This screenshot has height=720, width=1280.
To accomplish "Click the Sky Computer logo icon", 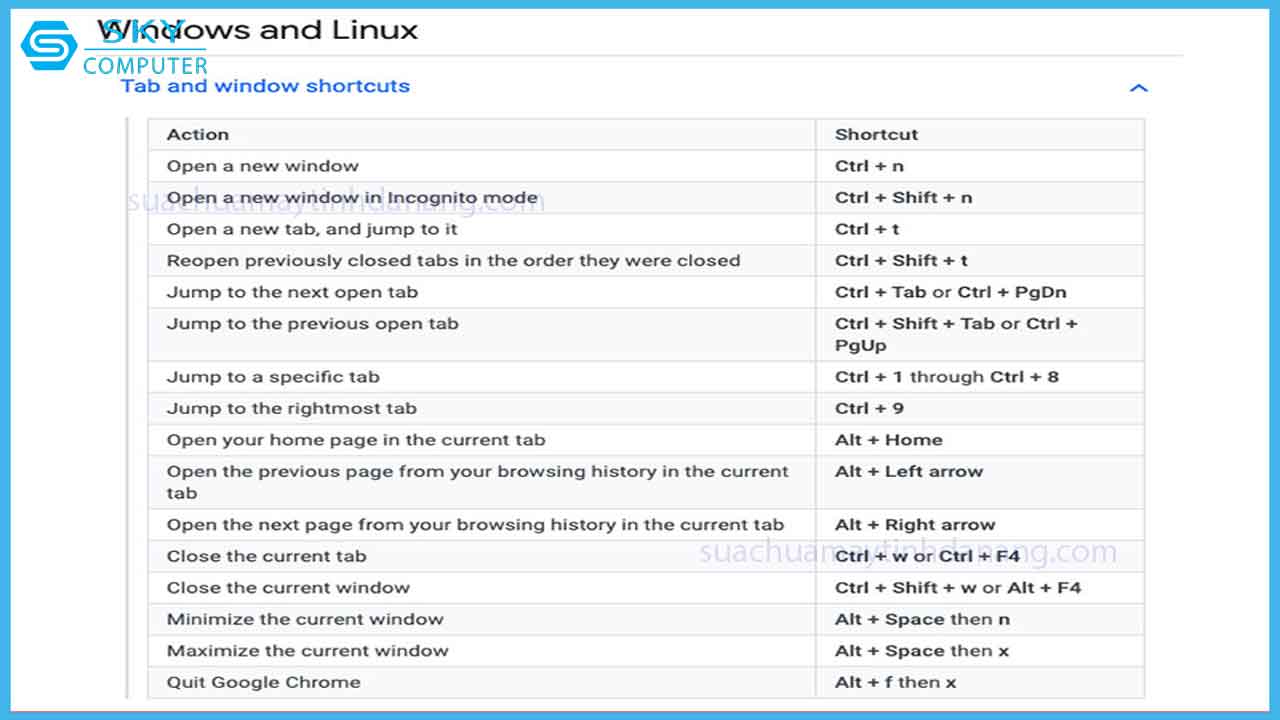I will click(49, 45).
